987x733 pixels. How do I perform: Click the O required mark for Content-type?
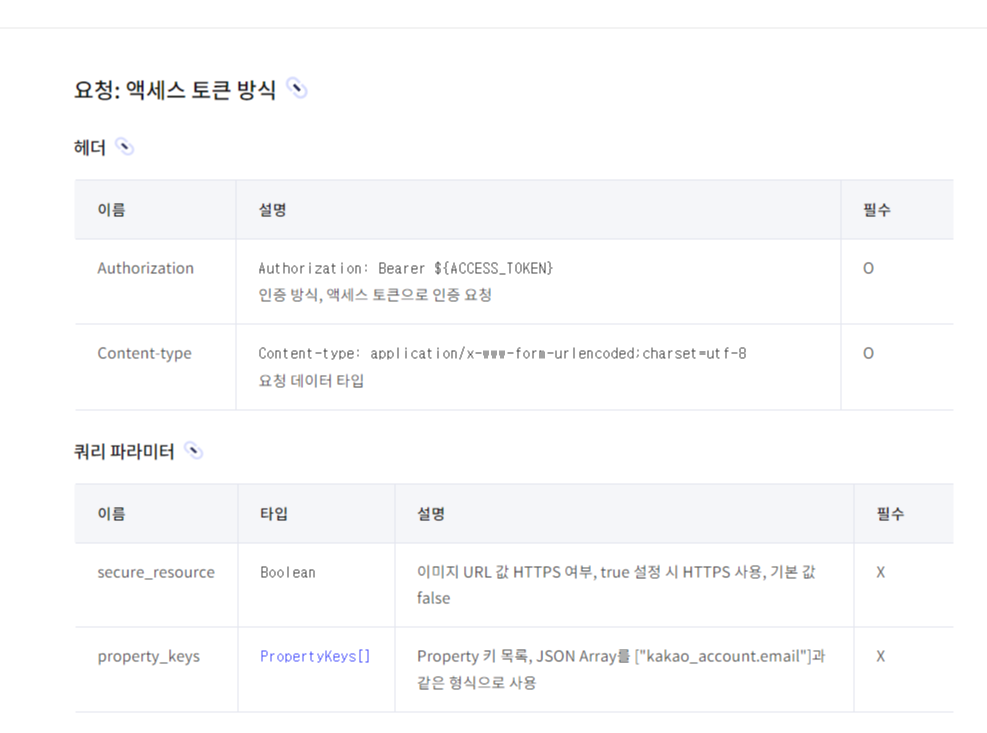click(868, 353)
